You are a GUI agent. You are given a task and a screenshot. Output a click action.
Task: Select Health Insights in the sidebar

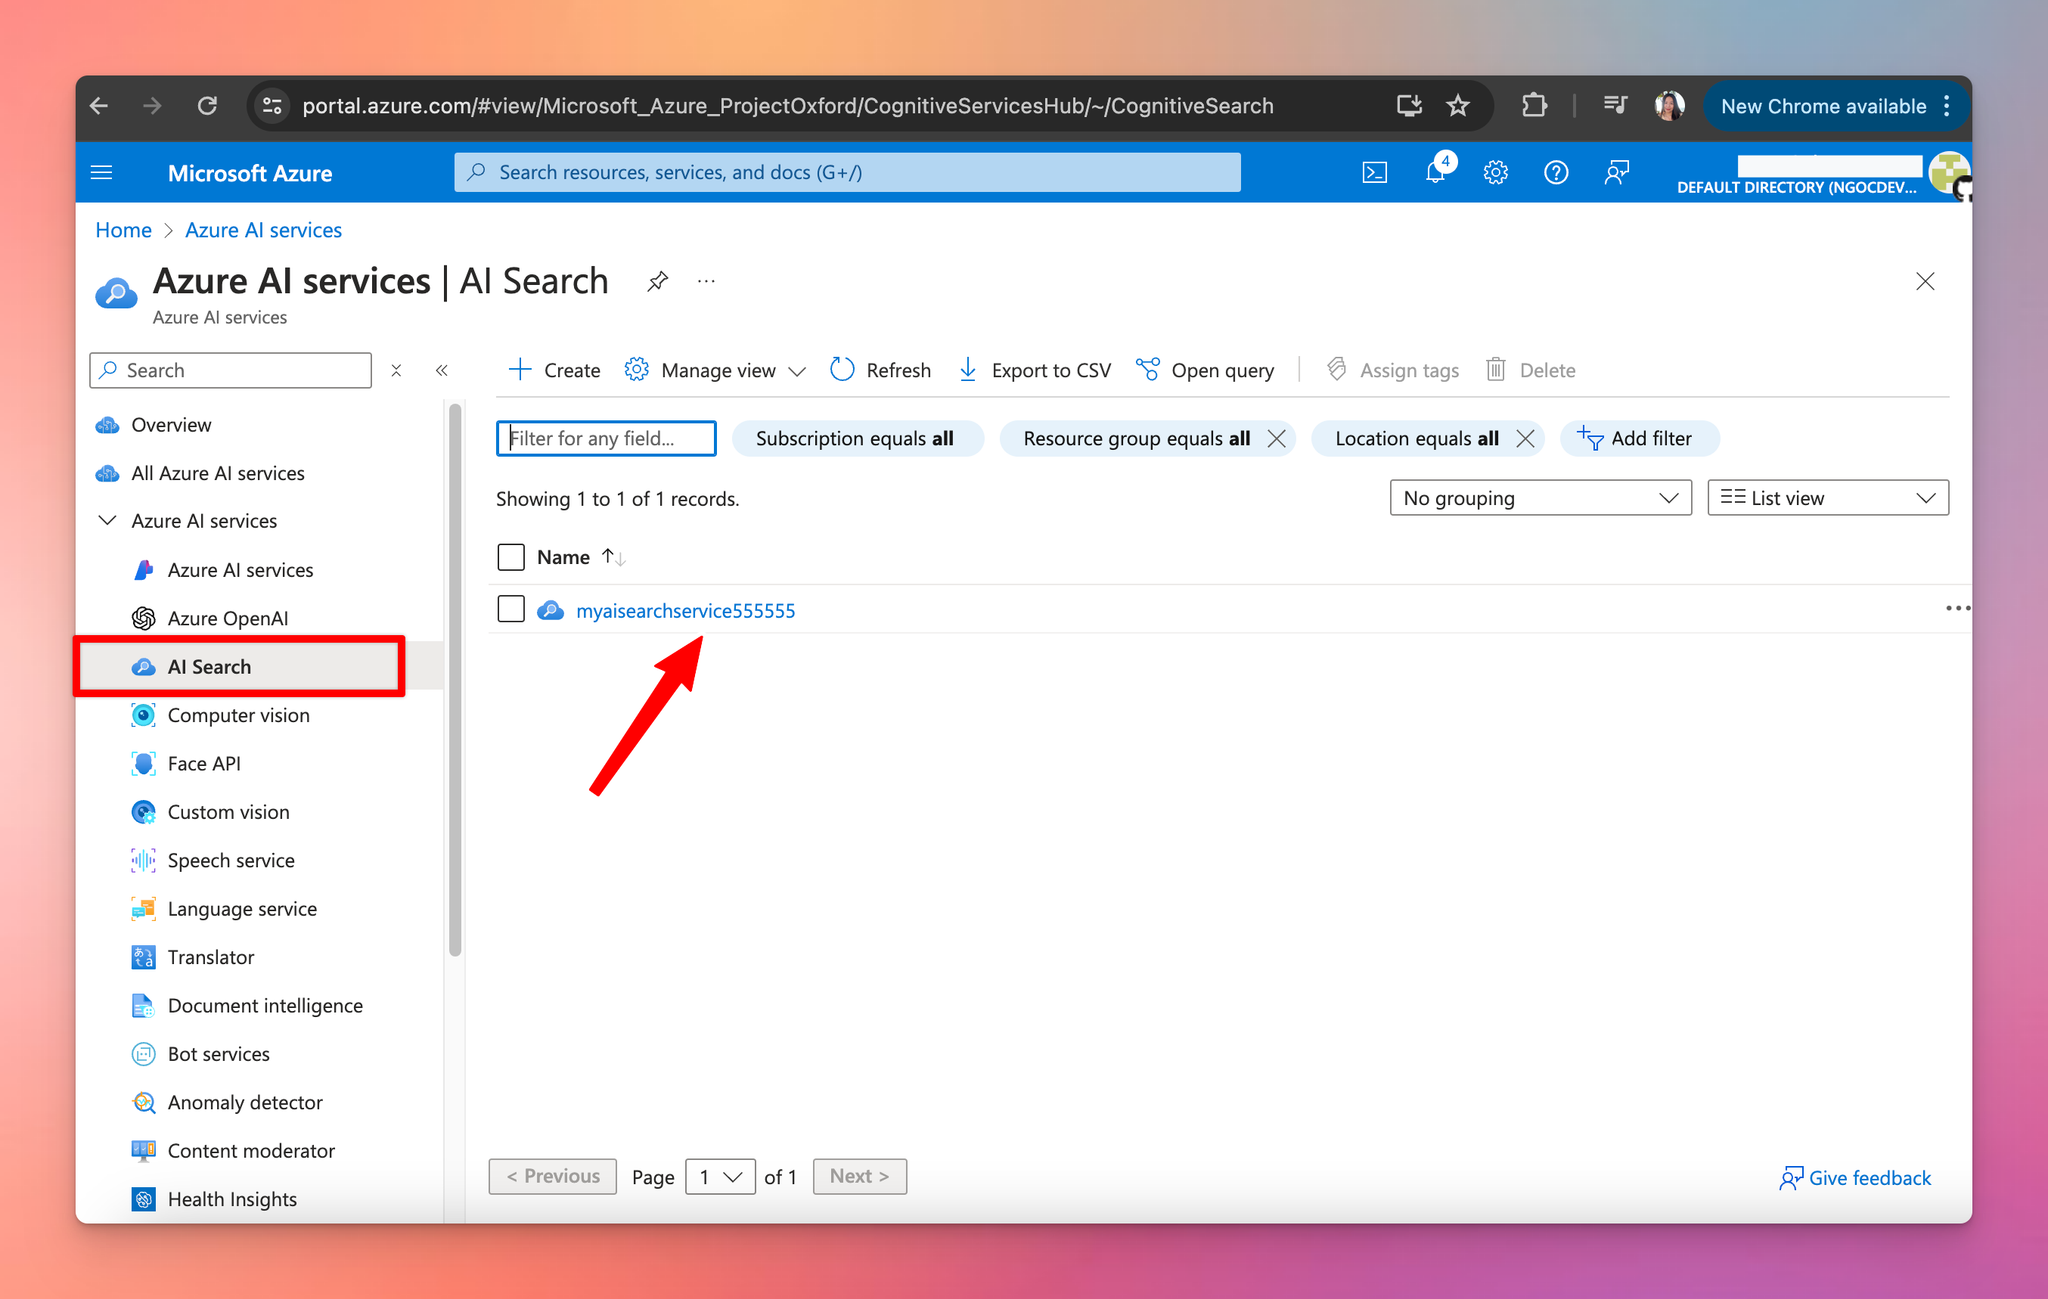[x=232, y=1199]
